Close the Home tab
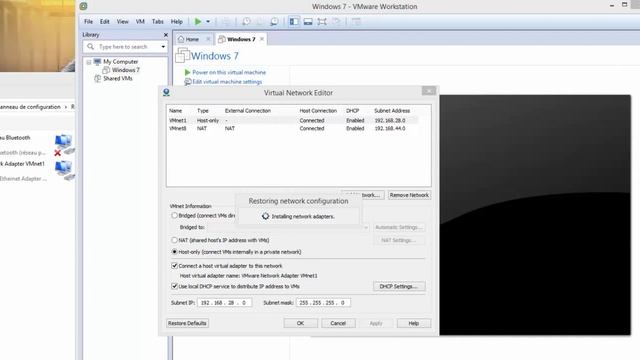This screenshot has width=640, height=360. tap(208, 39)
